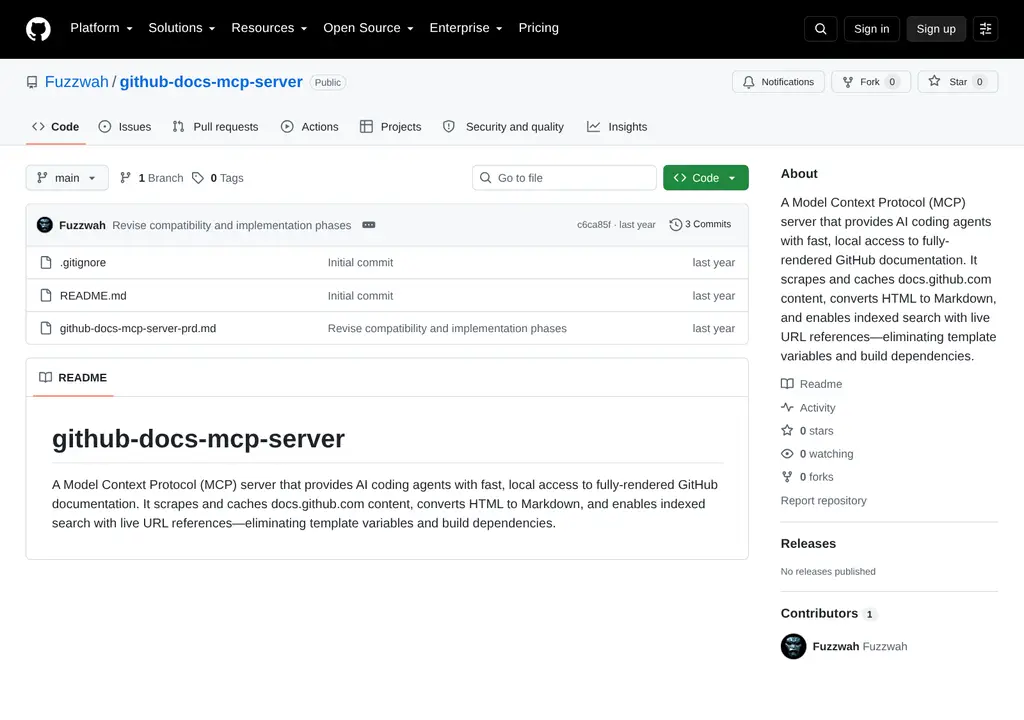Click the file icon next to README.md
This screenshot has height=720, width=1024.
[46, 295]
